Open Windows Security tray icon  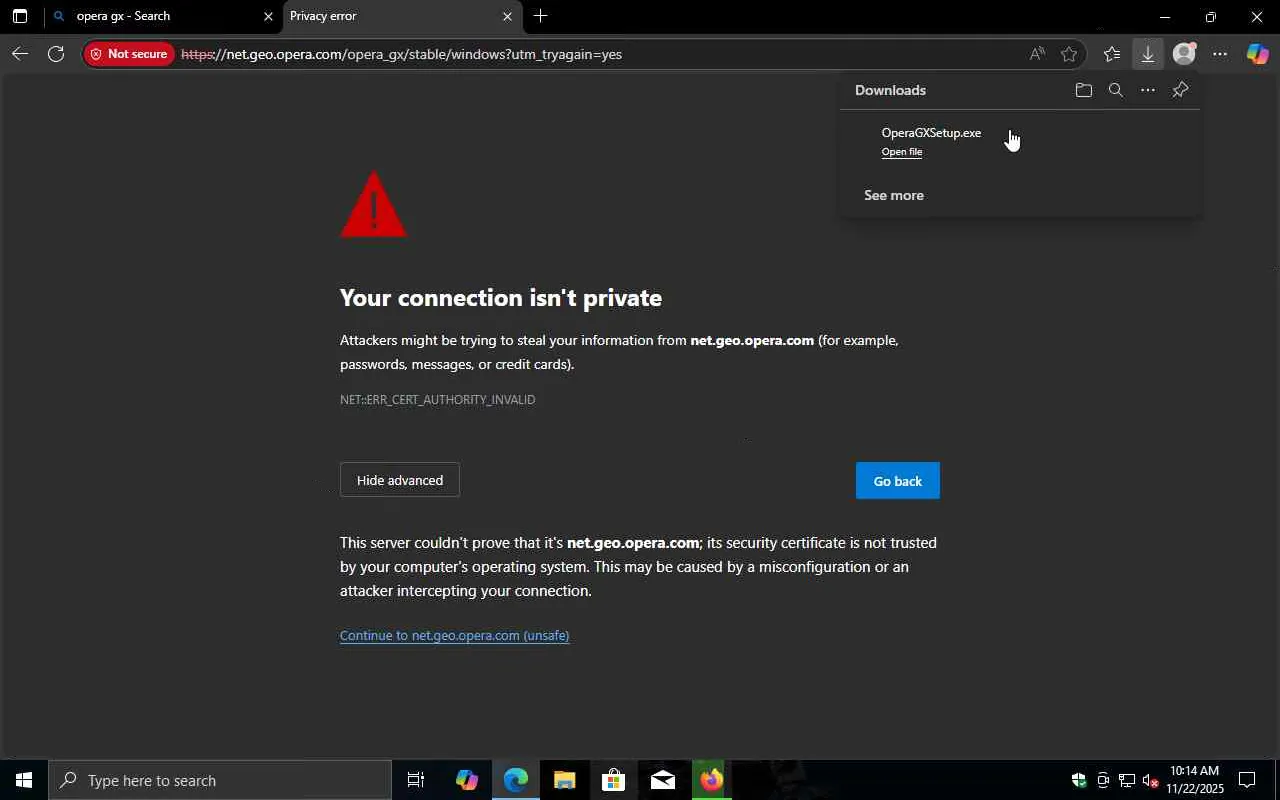pos(1078,780)
